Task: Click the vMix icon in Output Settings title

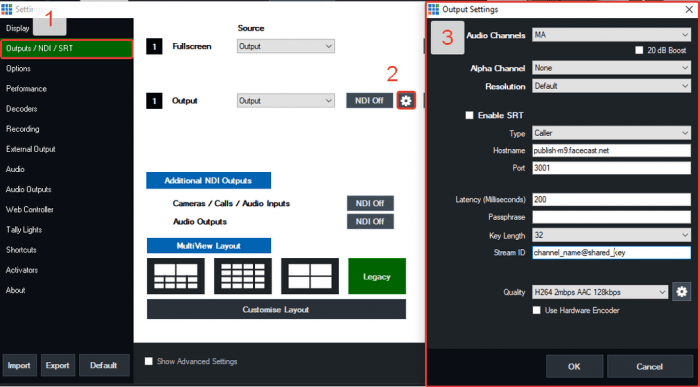Action: 433,9
